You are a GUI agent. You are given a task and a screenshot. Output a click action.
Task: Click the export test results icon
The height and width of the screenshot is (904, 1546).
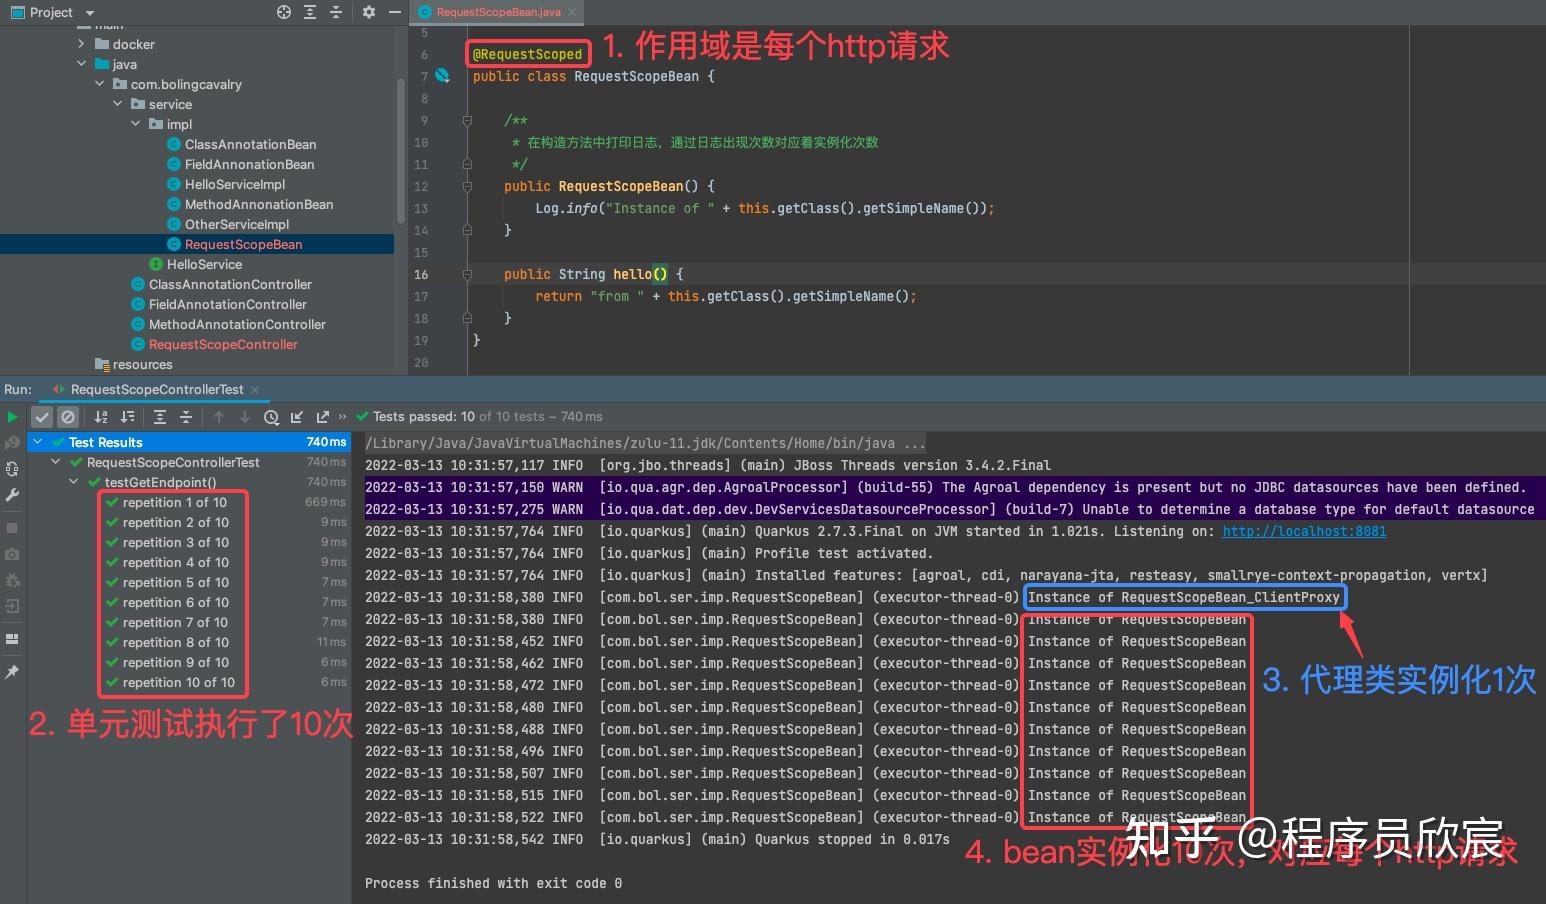[x=322, y=417]
